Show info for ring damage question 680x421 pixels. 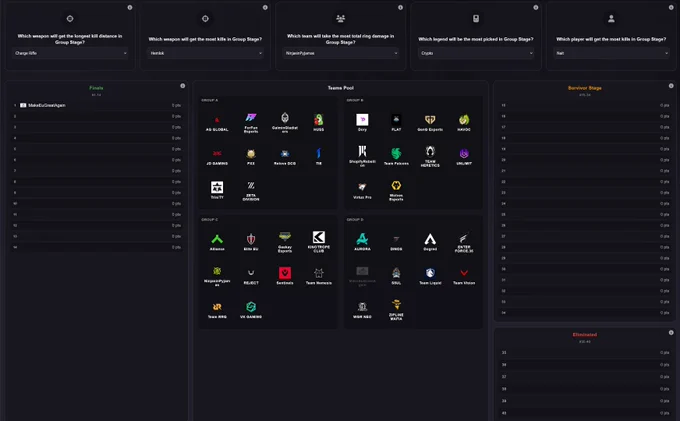pos(400,7)
